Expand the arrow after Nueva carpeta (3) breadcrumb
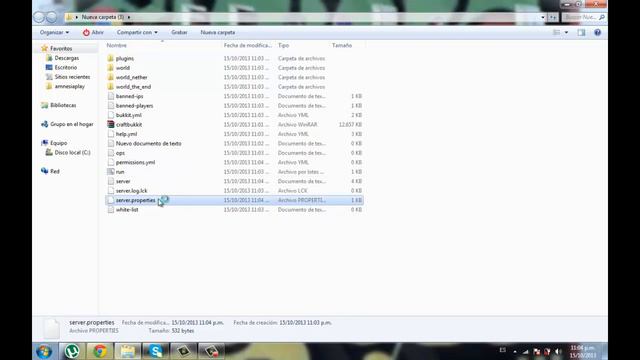The image size is (640, 360). (x=129, y=17)
